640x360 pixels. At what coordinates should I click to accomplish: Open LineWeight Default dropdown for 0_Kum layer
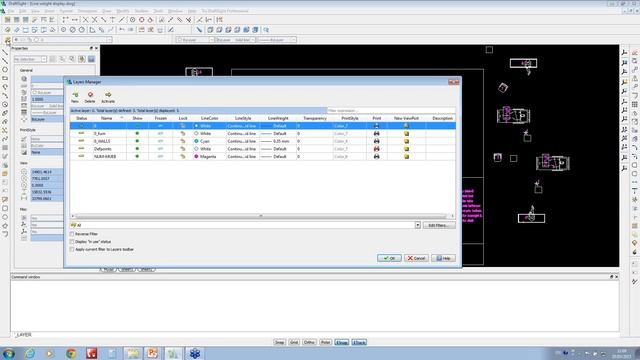click(279, 133)
